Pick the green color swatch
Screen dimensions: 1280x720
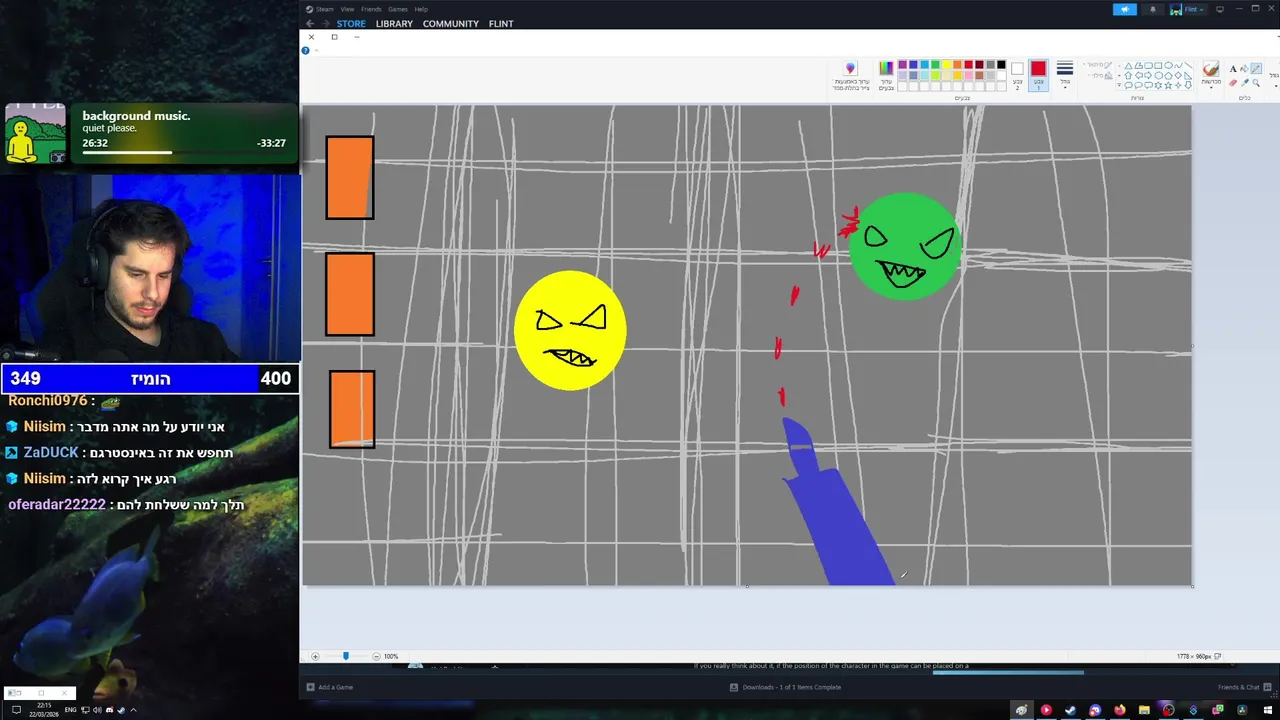(935, 64)
